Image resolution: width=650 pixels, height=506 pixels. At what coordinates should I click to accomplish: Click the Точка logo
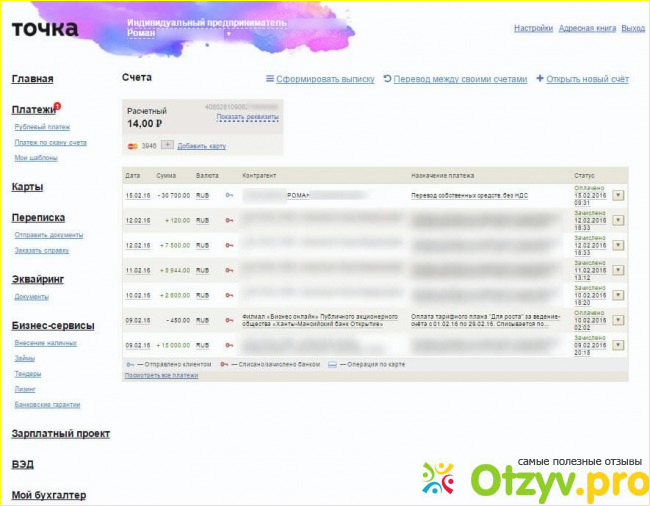point(44,28)
